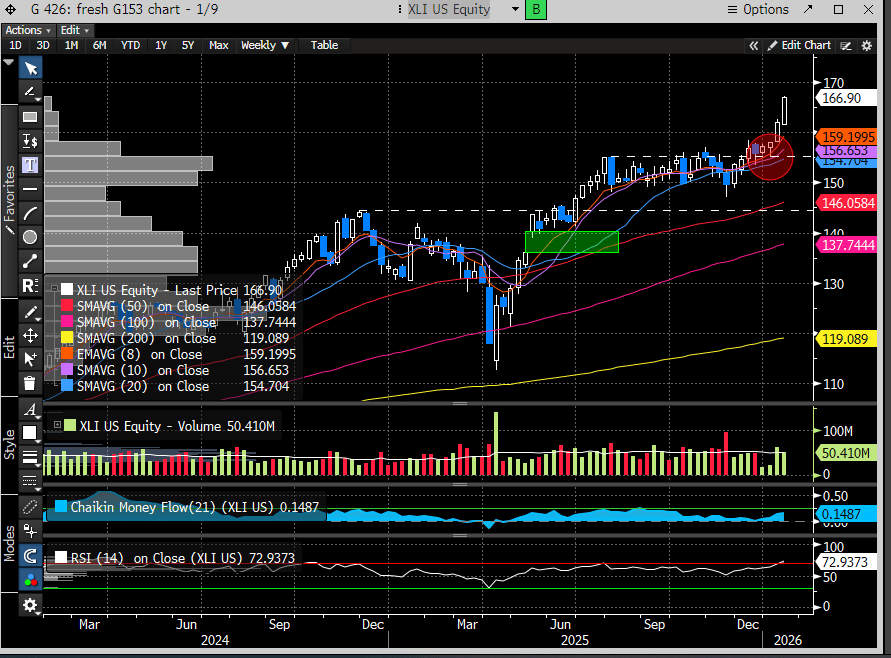Open the Weekly periodicity dropdown
Viewport: 891px width, 658px height.
(x=265, y=45)
